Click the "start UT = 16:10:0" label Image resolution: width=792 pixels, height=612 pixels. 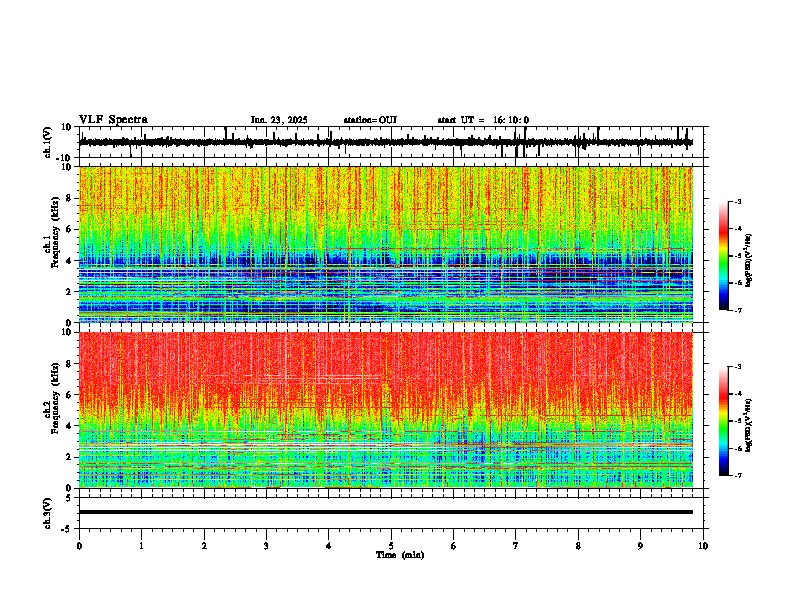click(483, 120)
